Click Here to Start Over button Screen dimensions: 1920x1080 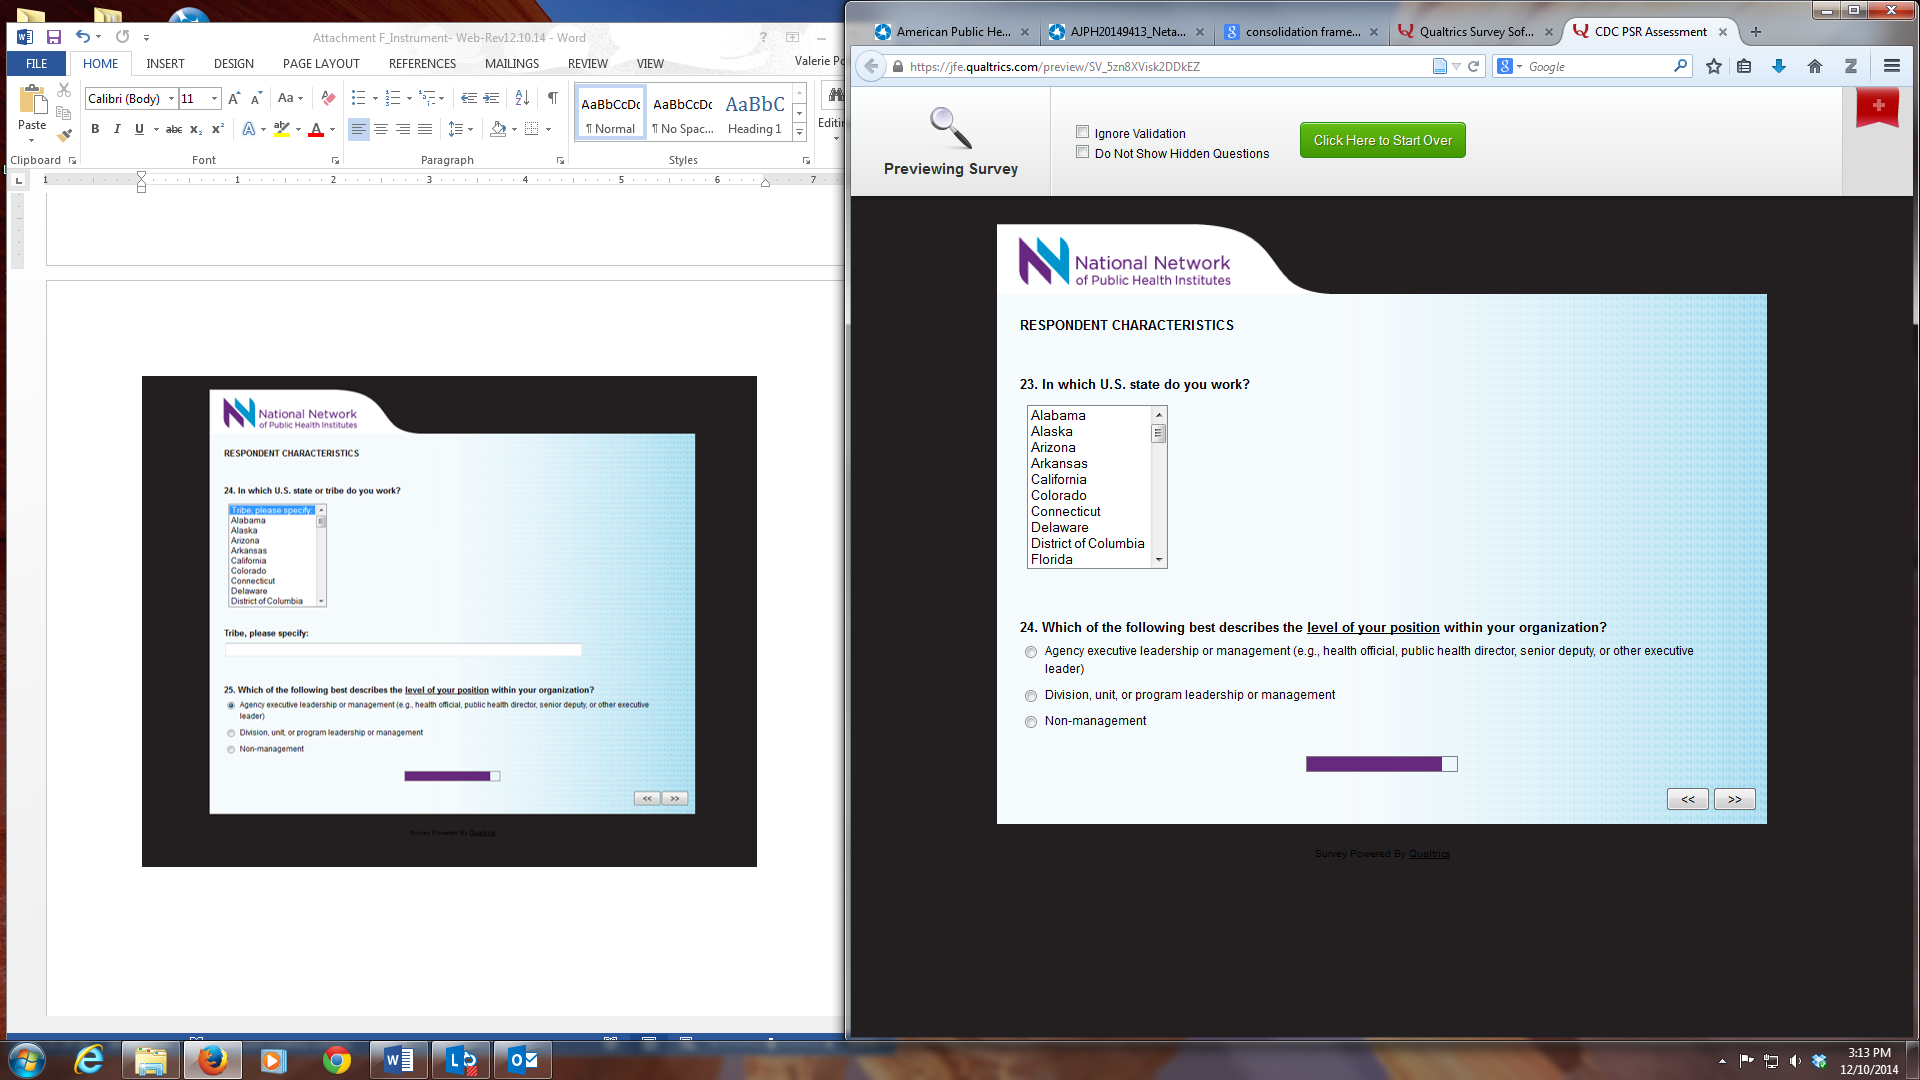(x=1382, y=140)
